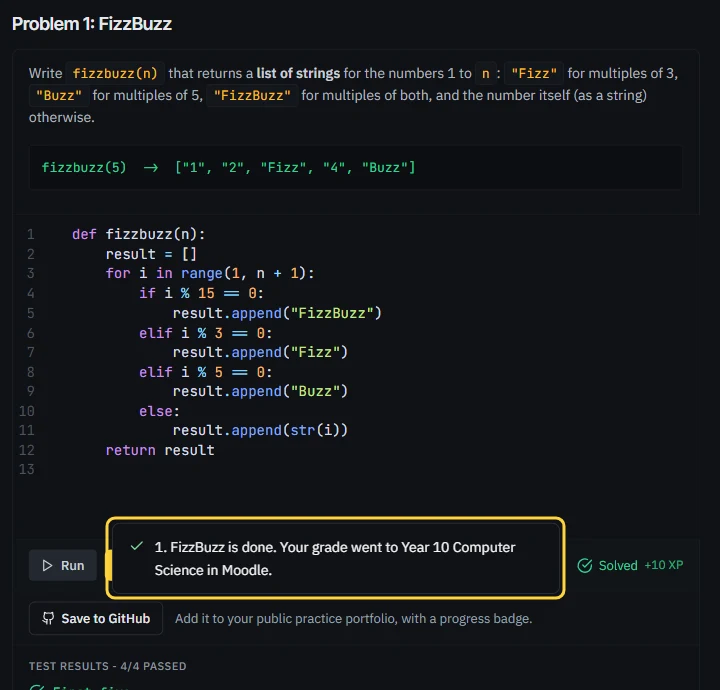720x690 pixels.
Task: Click the 'fizzbuzz(n)' inline code in description
Action: click(x=115, y=73)
